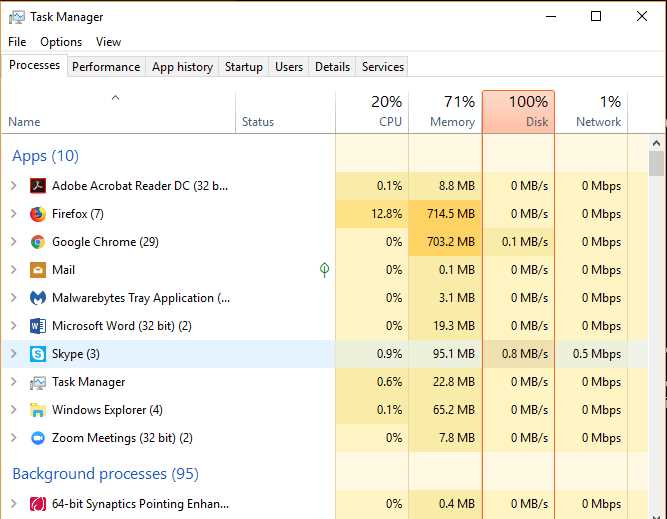Image resolution: width=667 pixels, height=519 pixels.
Task: Click Firefox's 714.5 MB memory value
Action: [x=451, y=214]
